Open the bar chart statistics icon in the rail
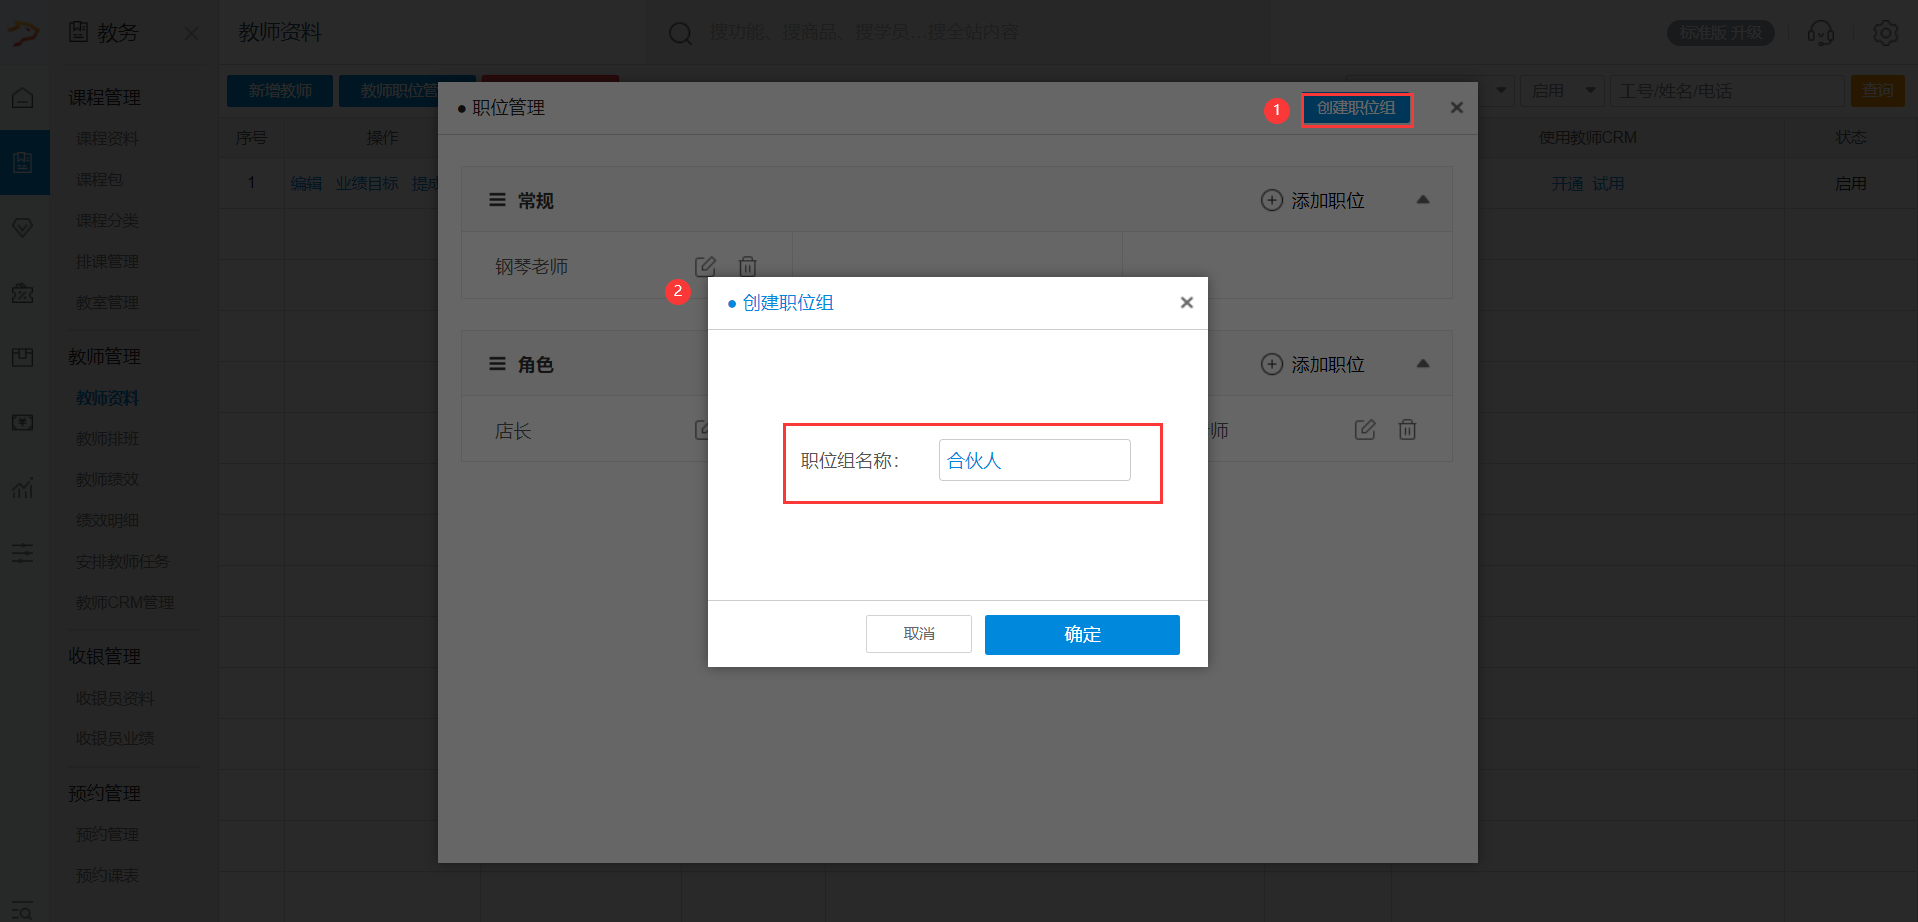This screenshot has width=1918, height=922. (23, 488)
